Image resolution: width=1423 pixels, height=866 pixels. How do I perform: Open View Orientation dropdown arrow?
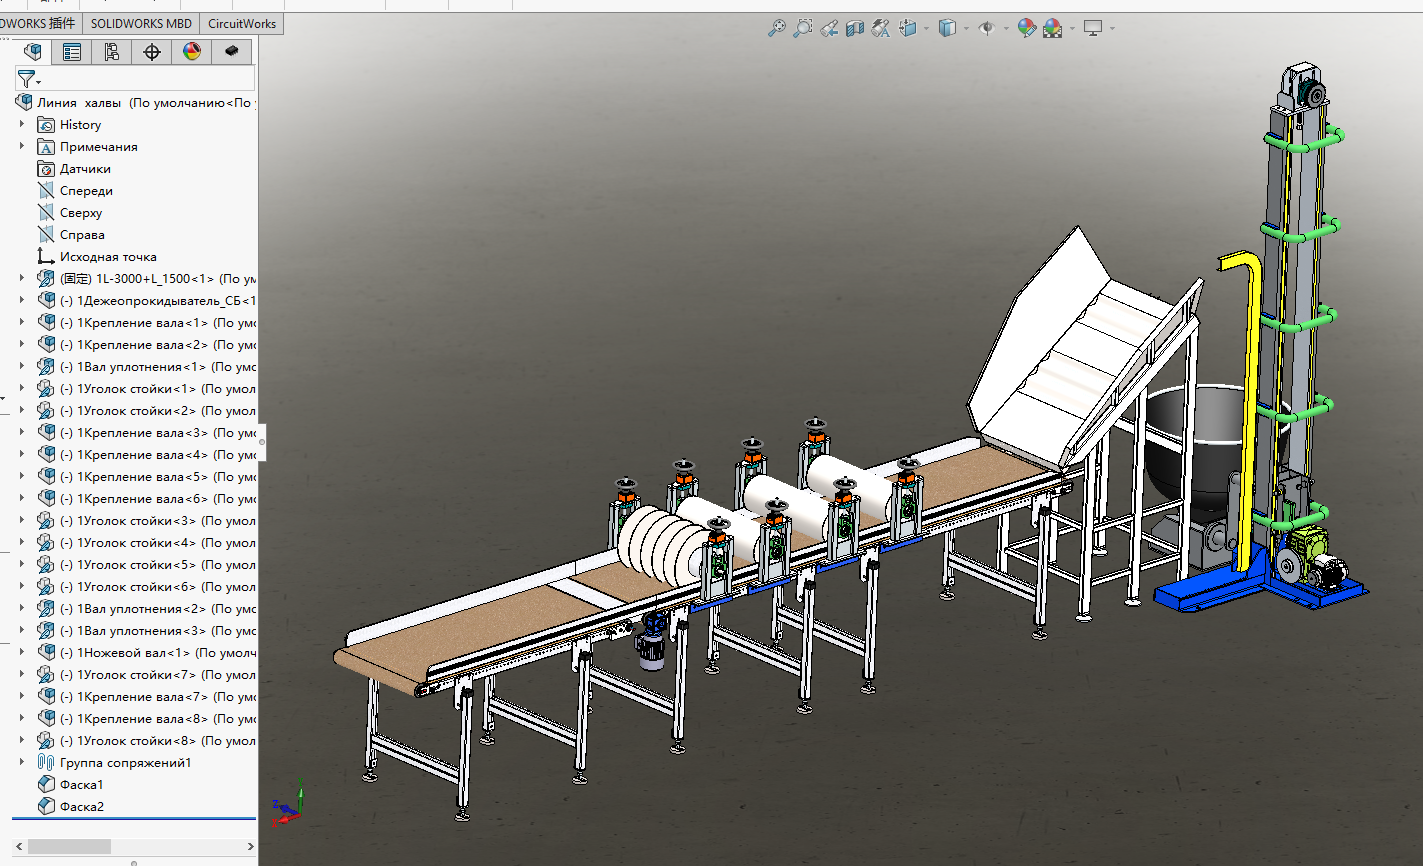[x=926, y=28]
